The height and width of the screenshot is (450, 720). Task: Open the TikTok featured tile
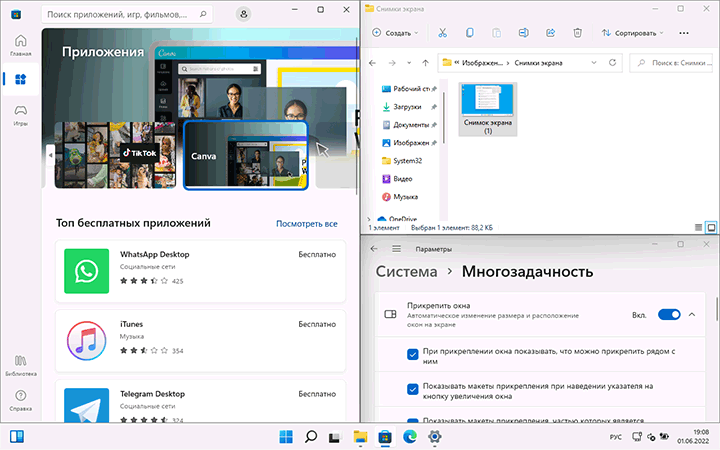point(115,155)
